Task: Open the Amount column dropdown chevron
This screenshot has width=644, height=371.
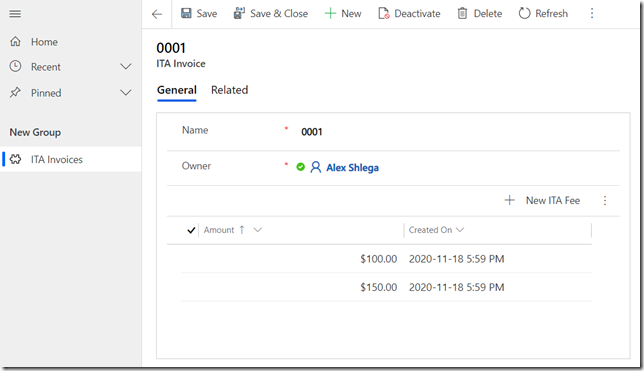Action: pos(258,230)
